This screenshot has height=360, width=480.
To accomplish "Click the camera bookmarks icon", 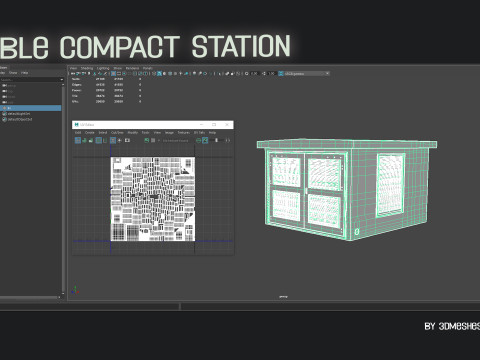I will pyautogui.click(x=89, y=73).
